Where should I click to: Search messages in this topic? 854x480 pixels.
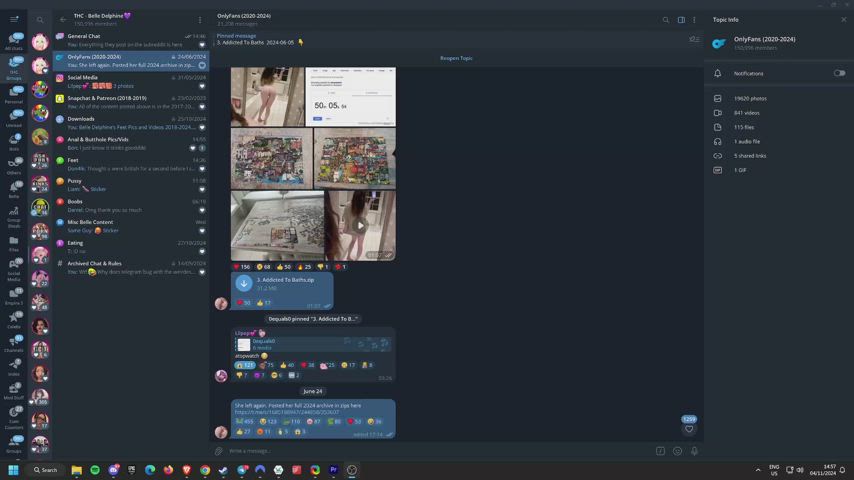click(x=666, y=20)
